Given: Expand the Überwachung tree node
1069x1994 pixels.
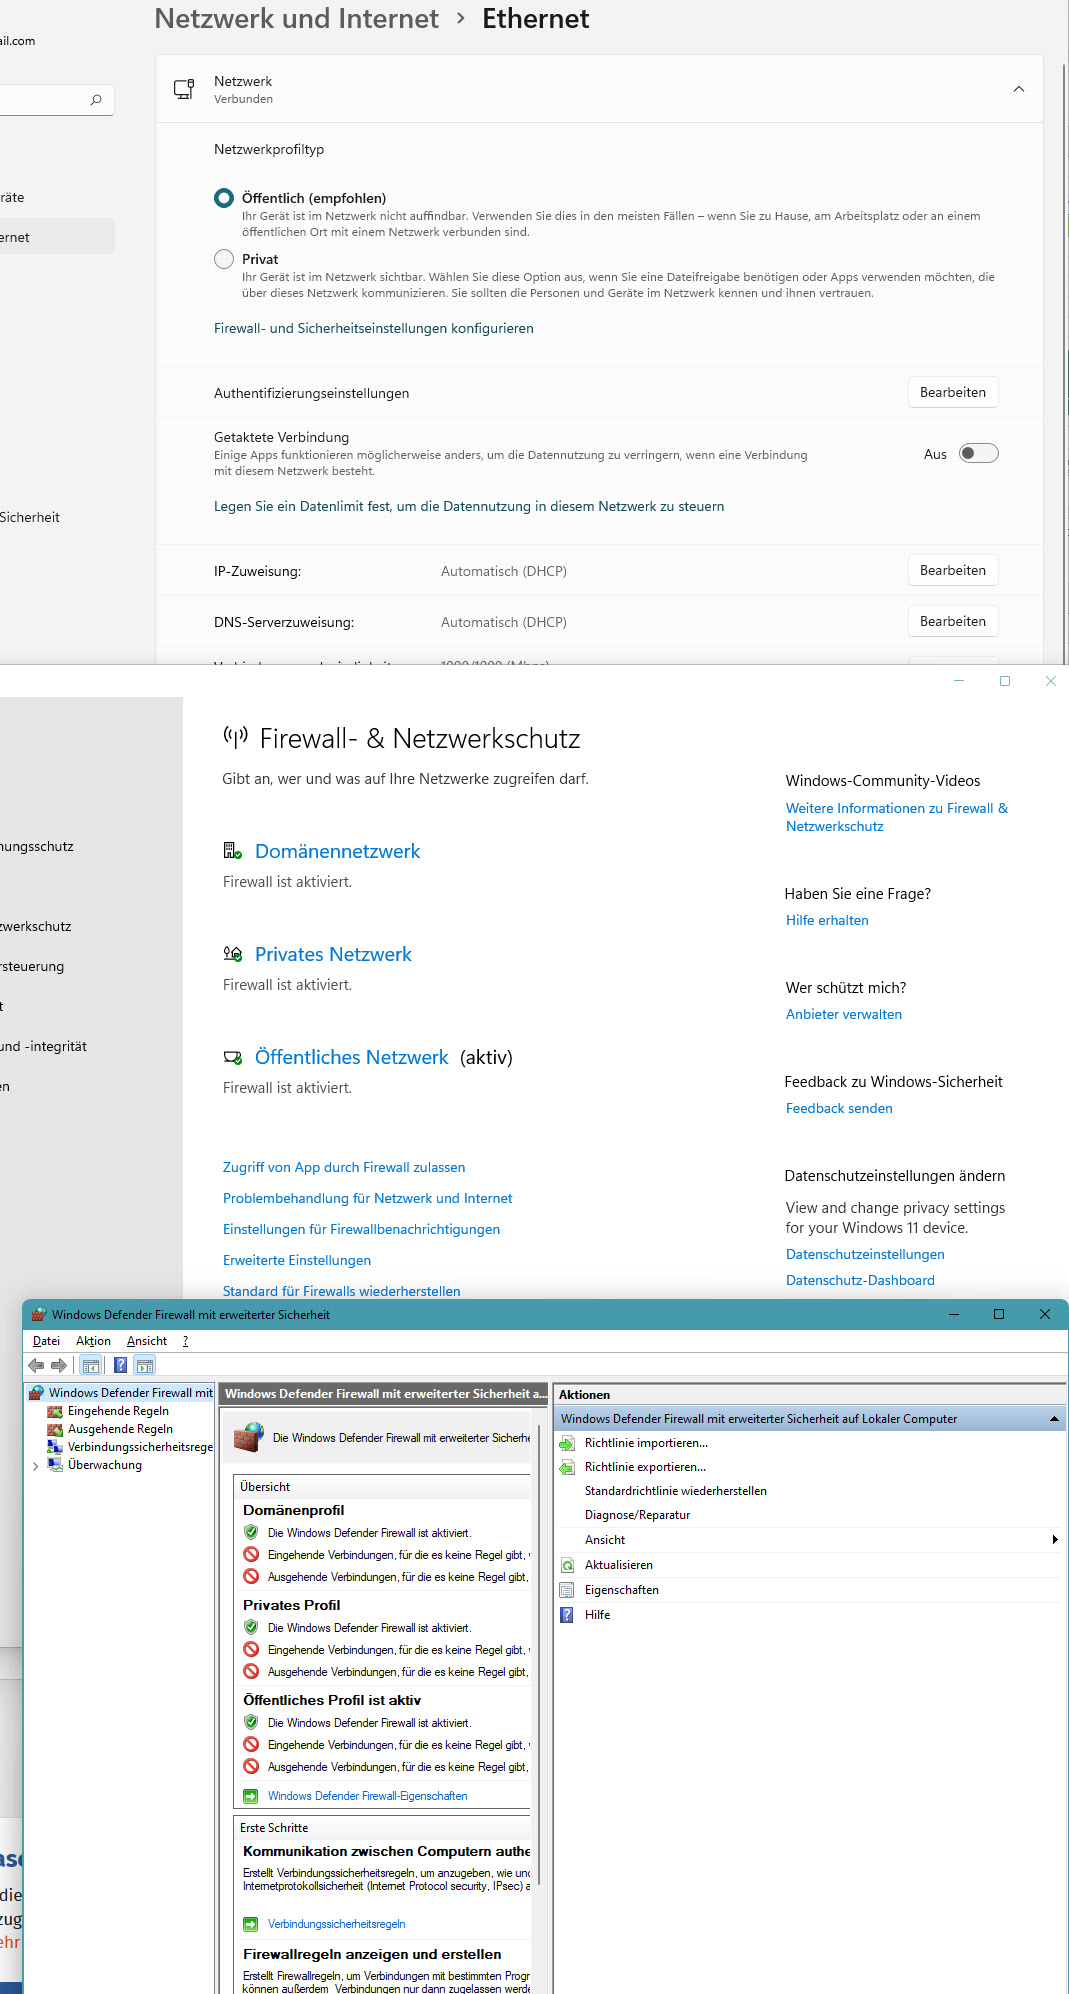Looking at the screenshot, I should coord(36,1466).
